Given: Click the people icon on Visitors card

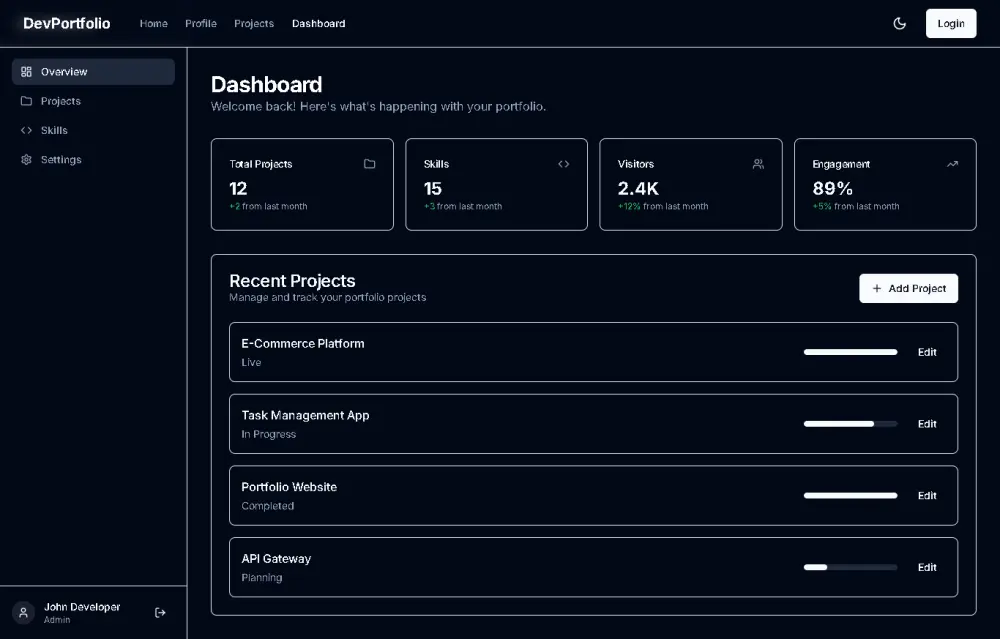Looking at the screenshot, I should (758, 164).
